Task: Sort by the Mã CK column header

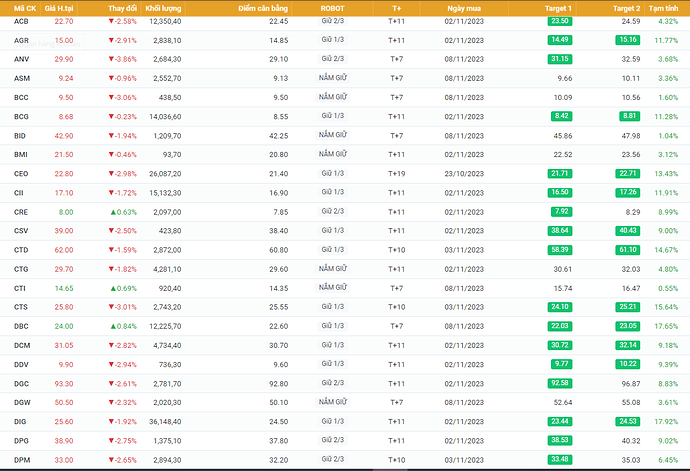Action: click(21, 7)
